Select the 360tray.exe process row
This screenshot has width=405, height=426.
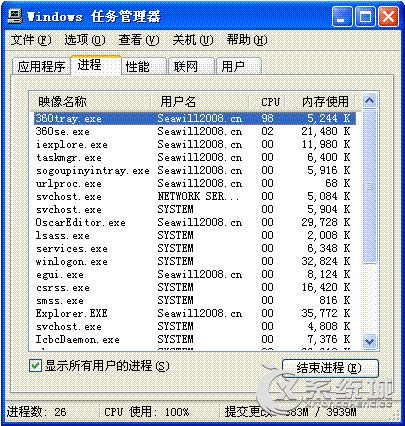195,118
